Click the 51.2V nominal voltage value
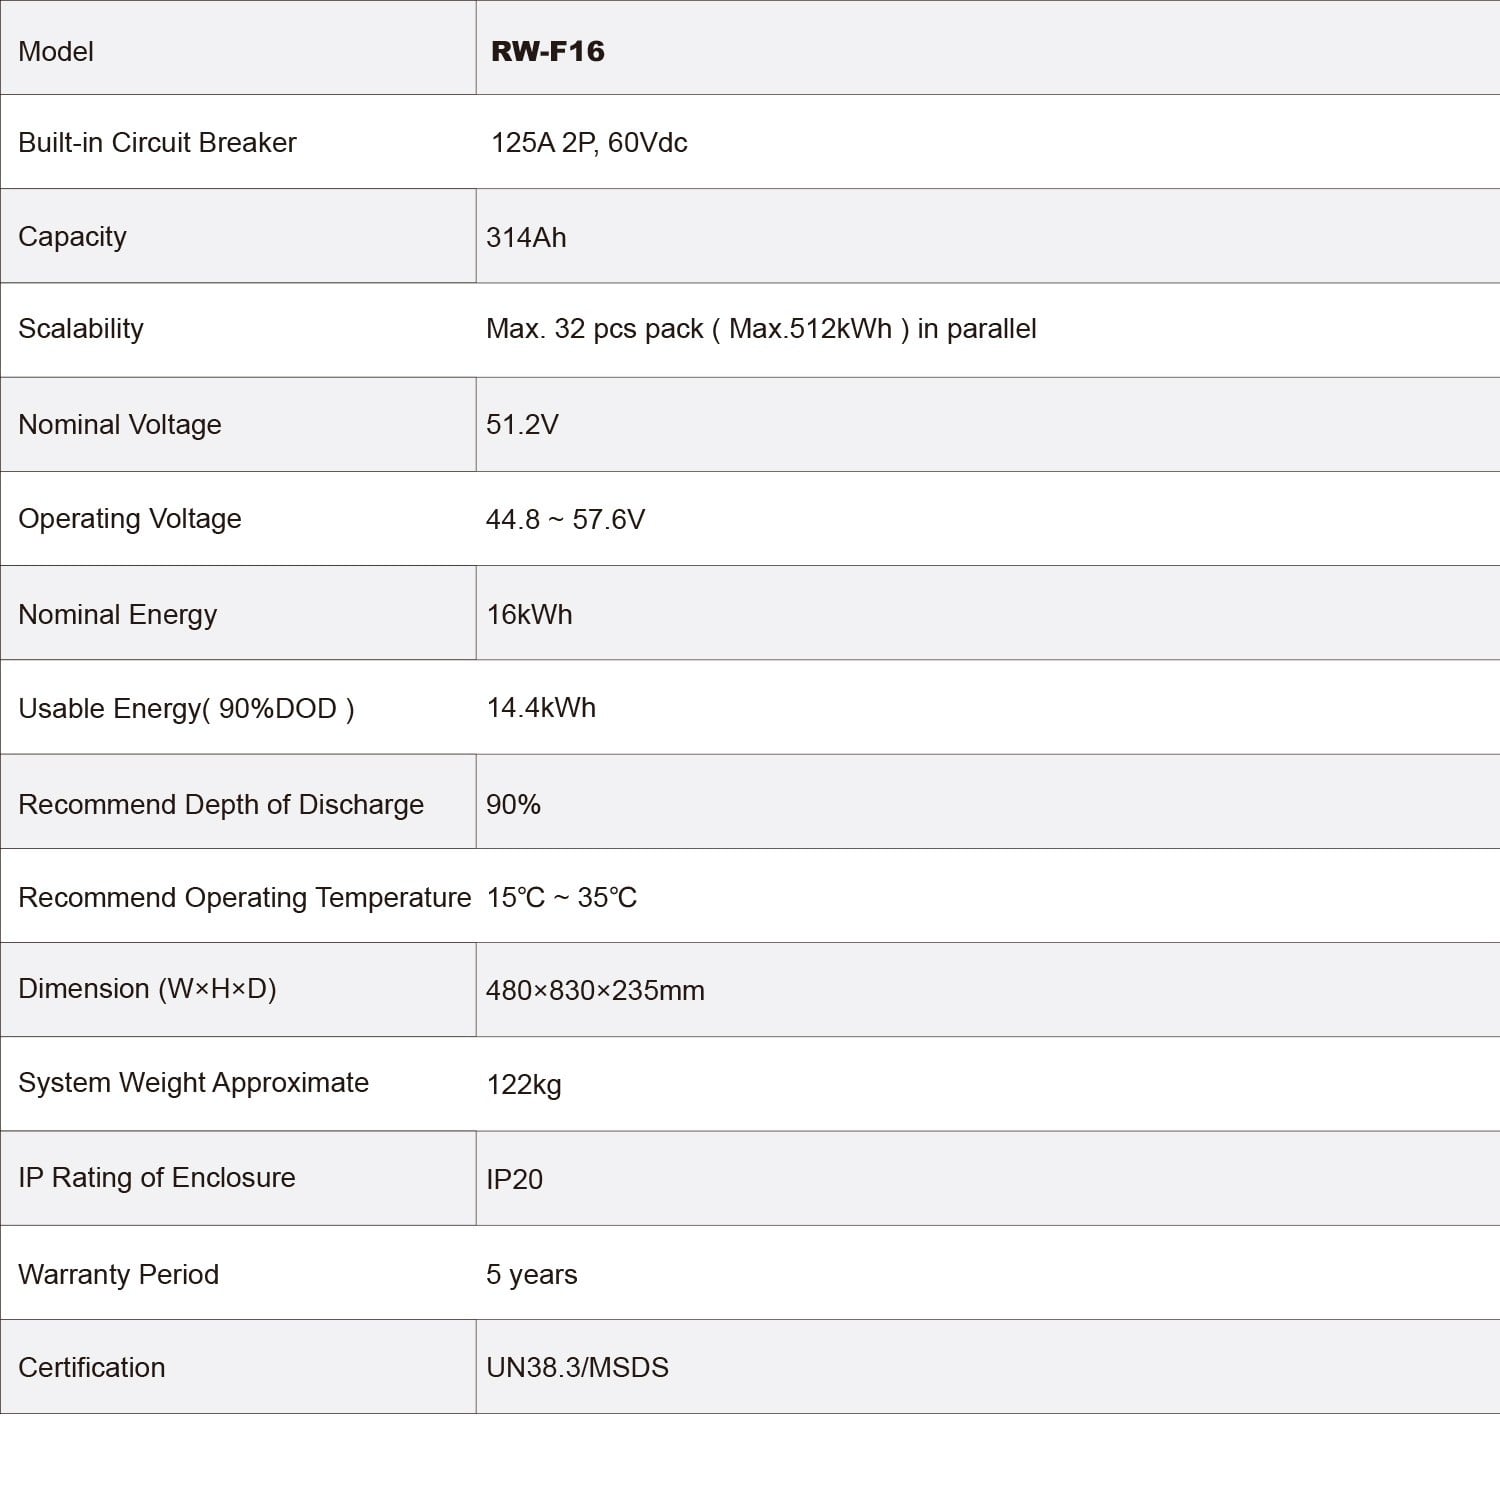Screen dimensions: 1500x1494 click(522, 424)
